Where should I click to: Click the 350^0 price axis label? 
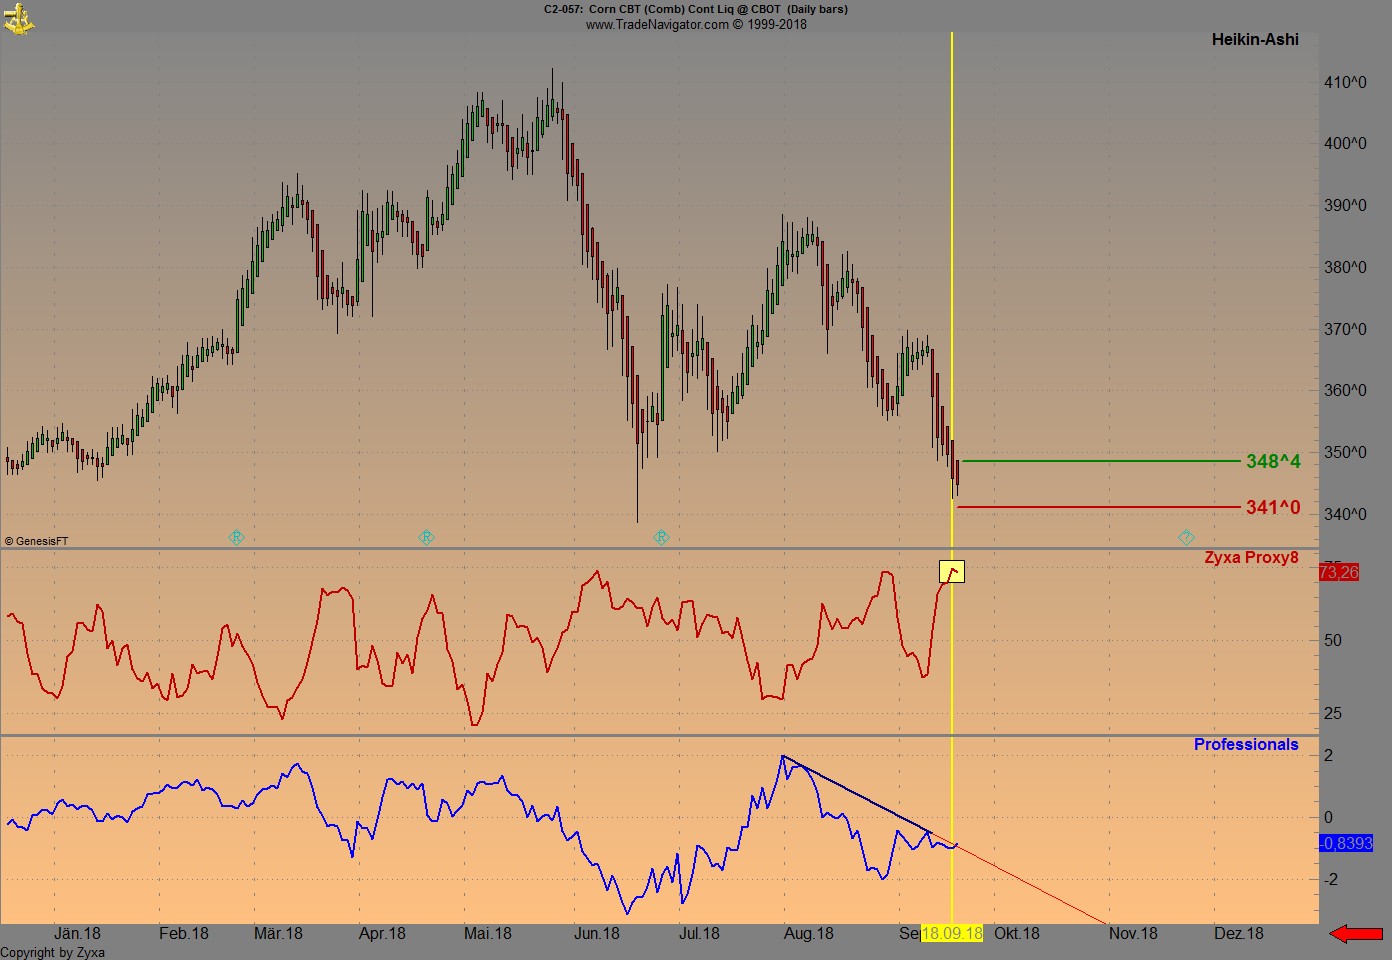coord(1345,452)
